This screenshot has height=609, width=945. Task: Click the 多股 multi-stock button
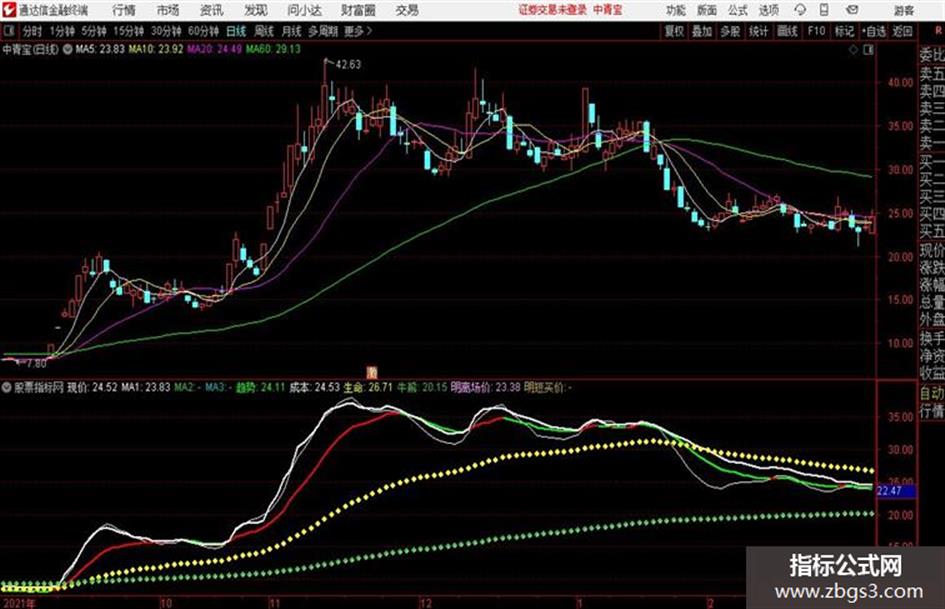pyautogui.click(x=730, y=31)
